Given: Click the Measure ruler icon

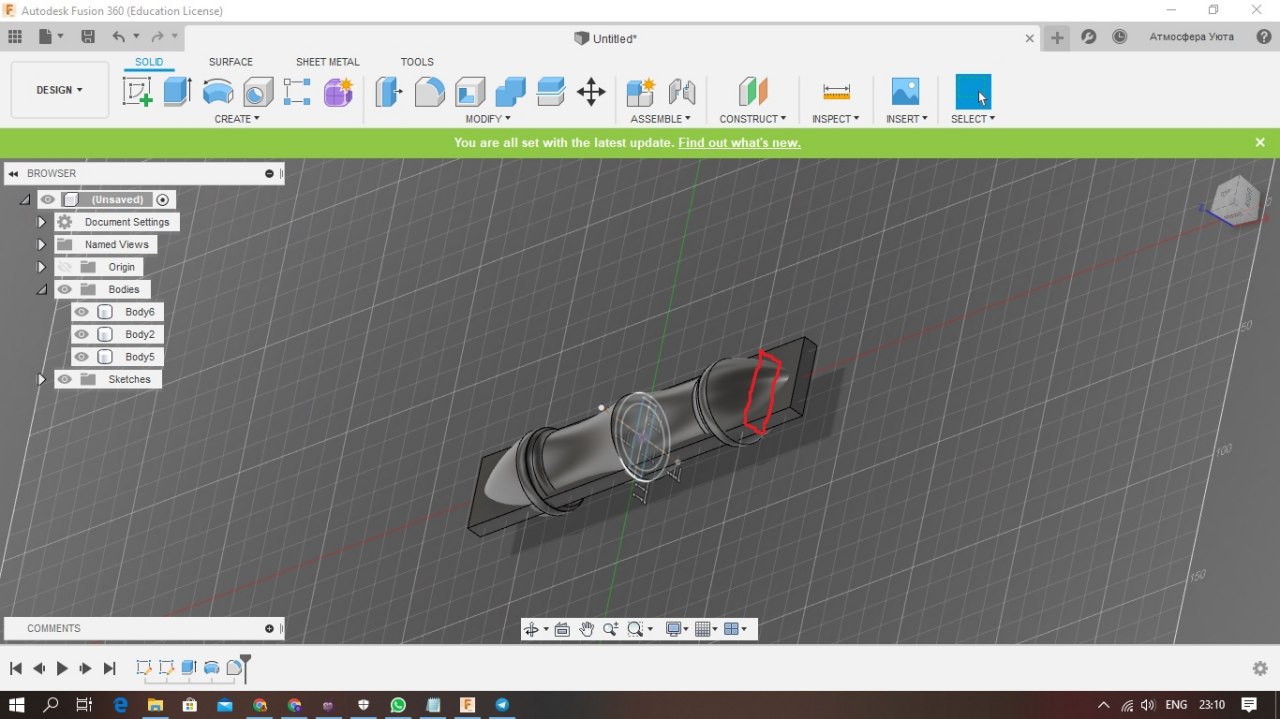Looking at the screenshot, I should (x=836, y=92).
